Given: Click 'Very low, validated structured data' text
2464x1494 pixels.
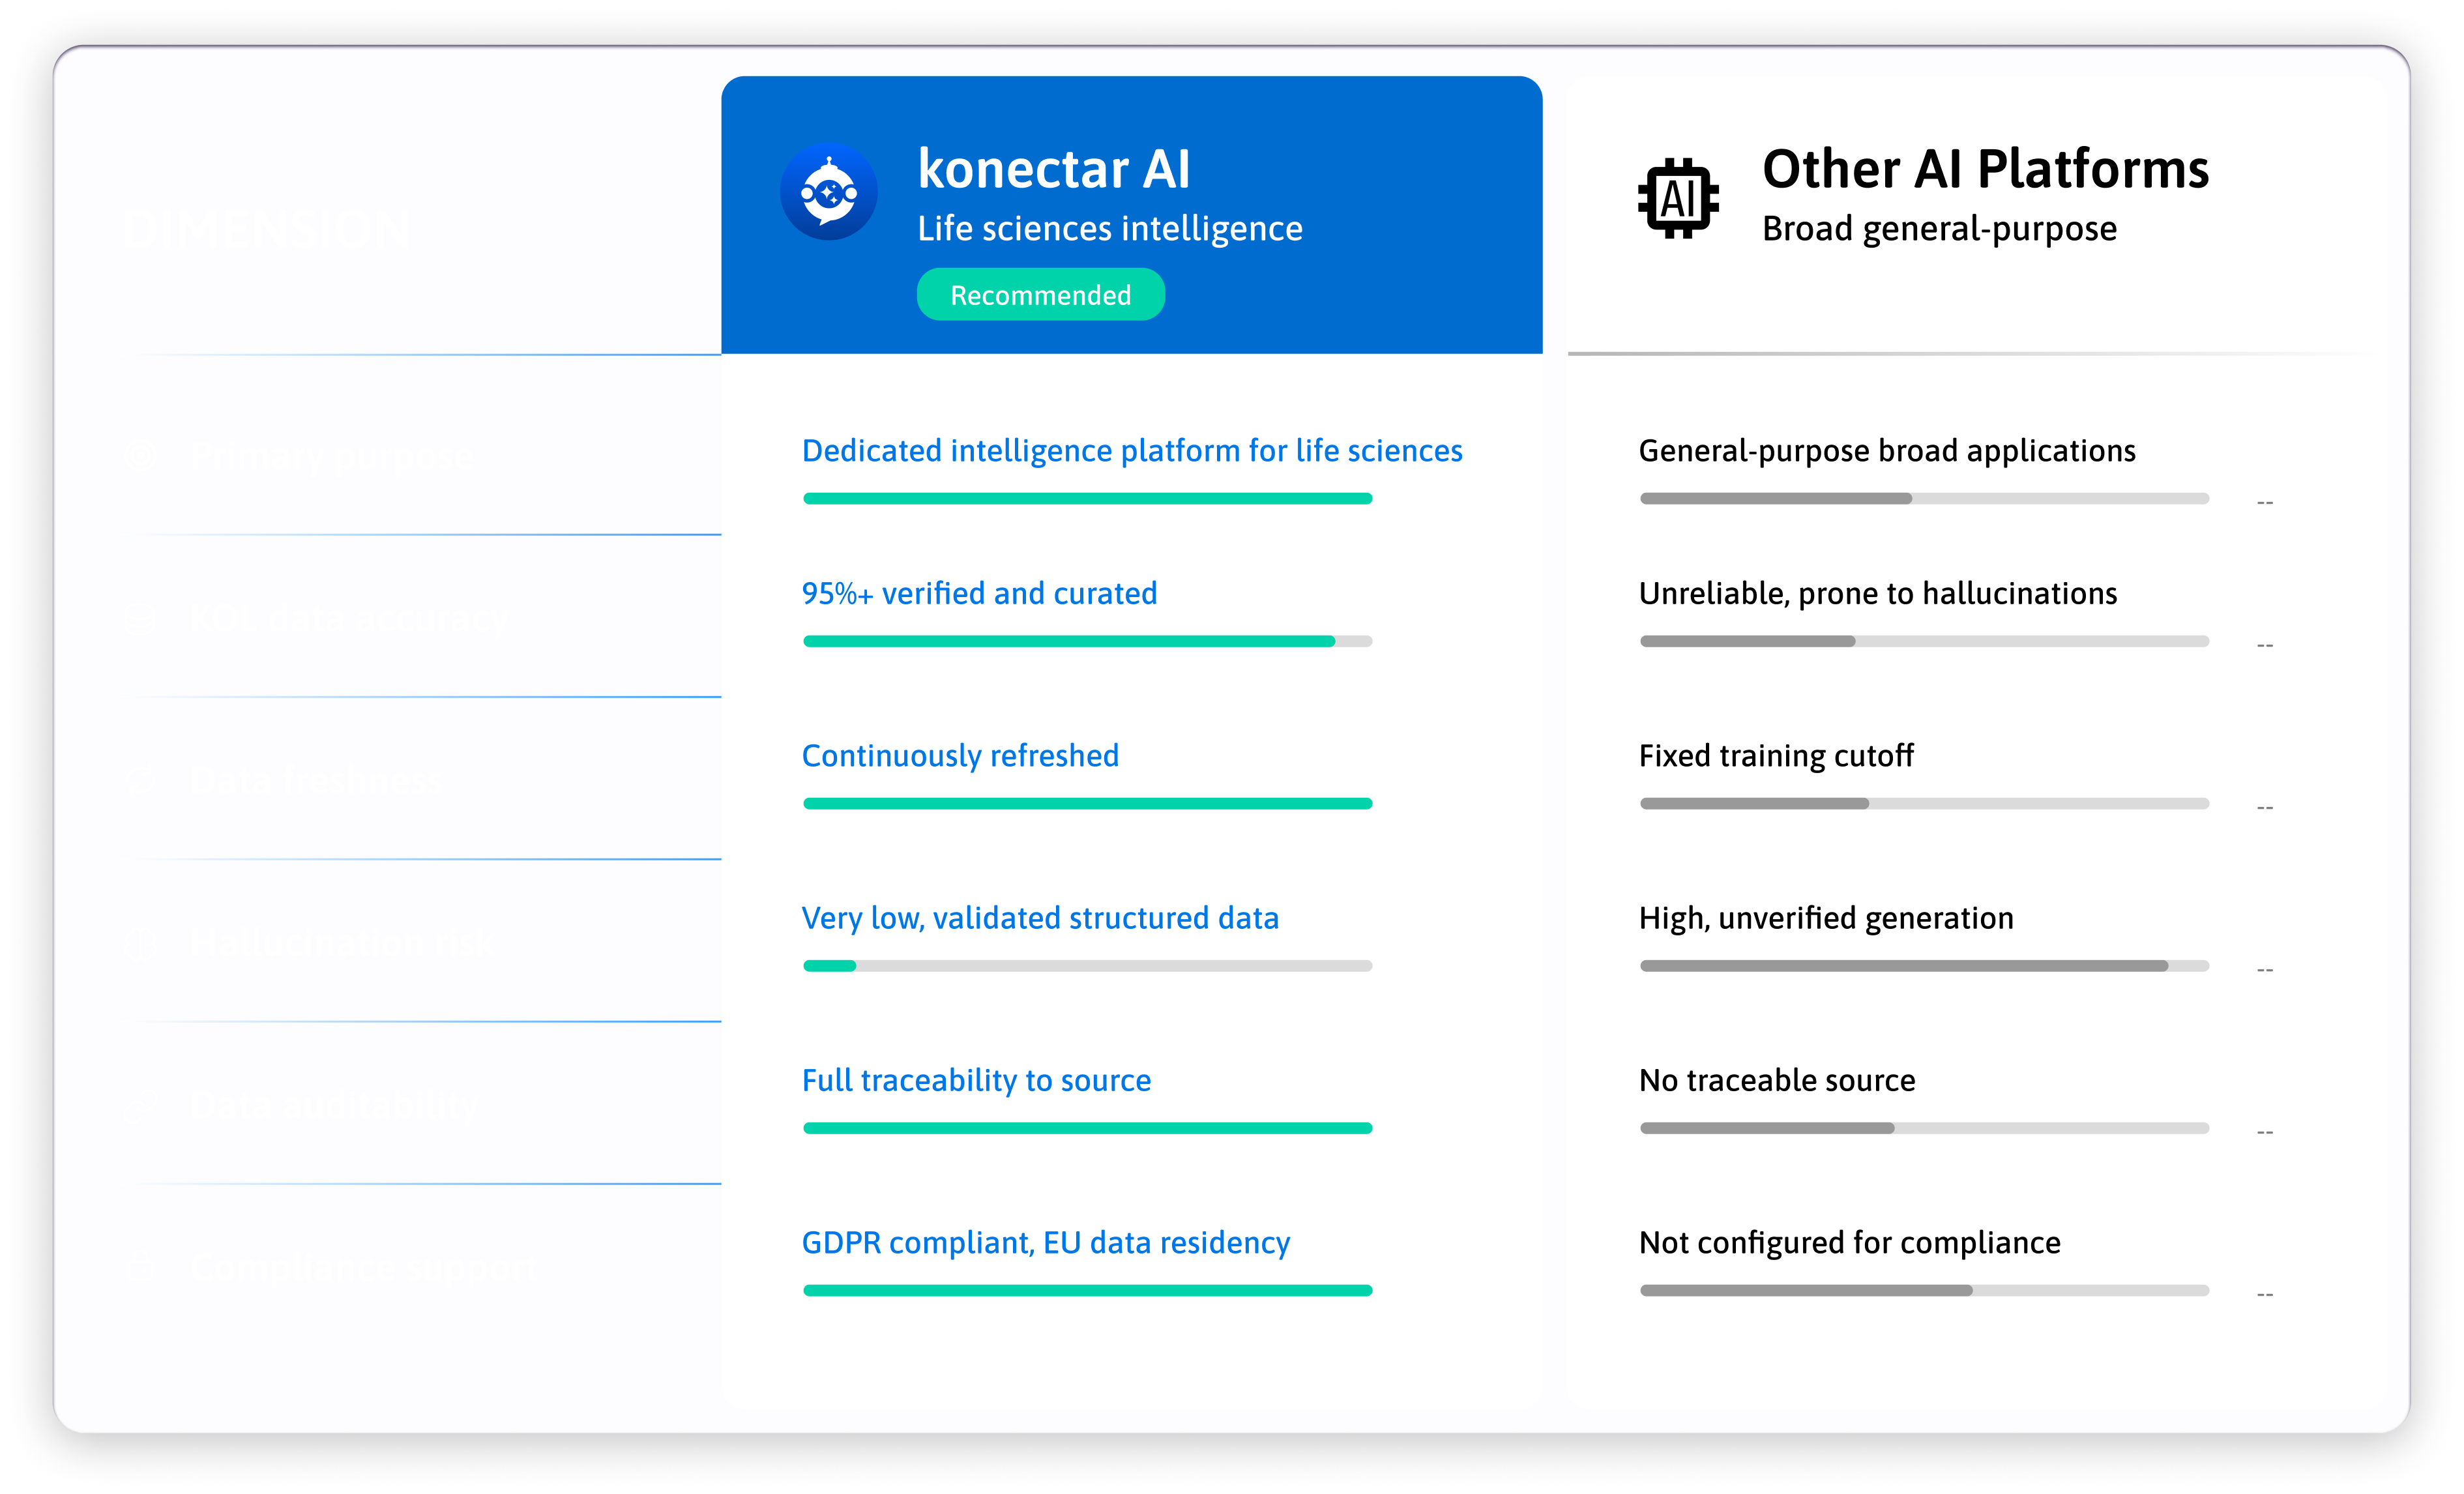Looking at the screenshot, I should (x=1040, y=918).
